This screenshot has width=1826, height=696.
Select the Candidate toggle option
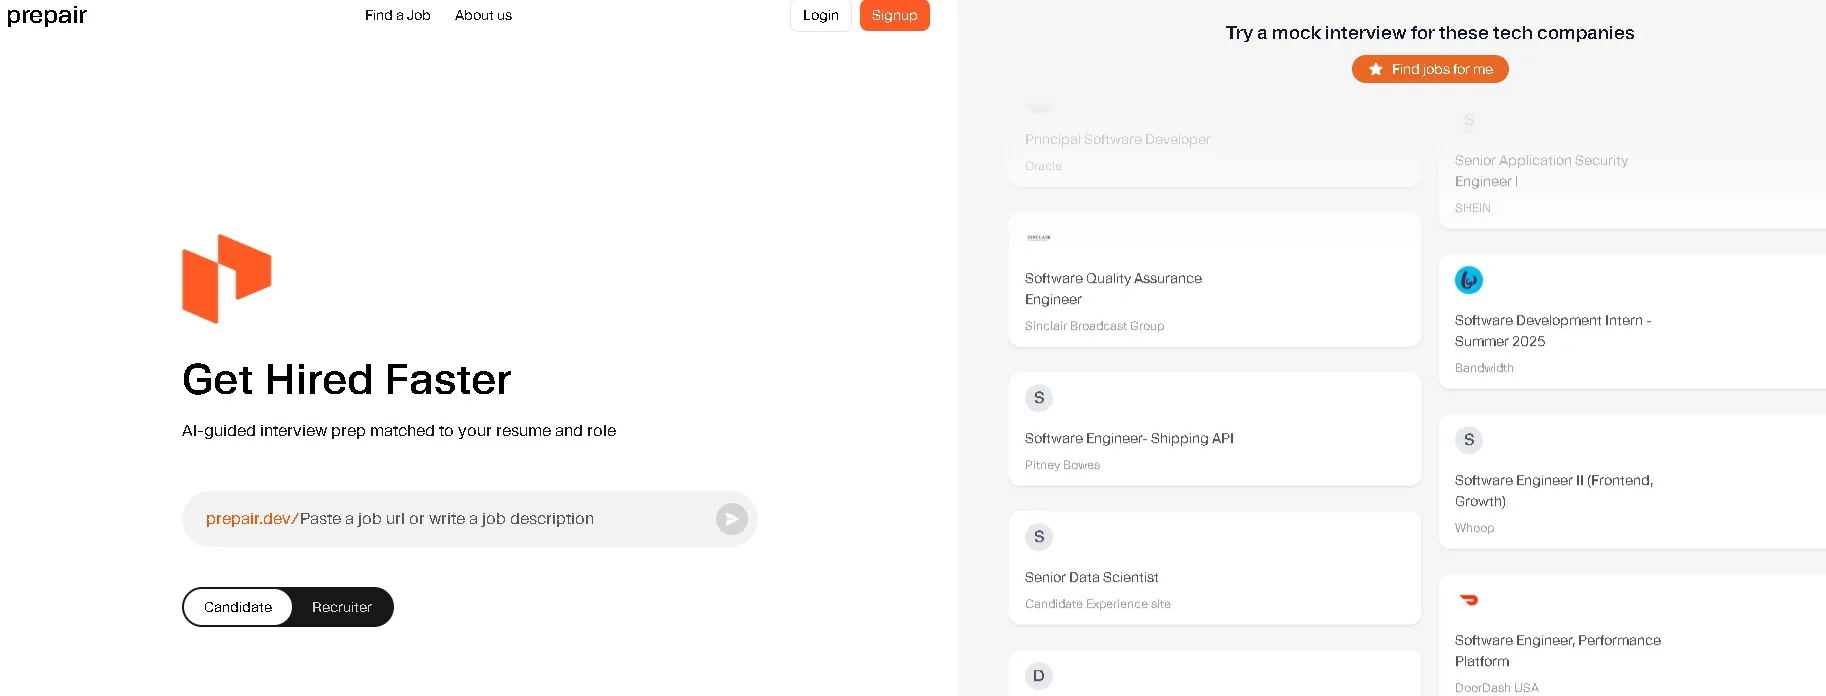238,607
